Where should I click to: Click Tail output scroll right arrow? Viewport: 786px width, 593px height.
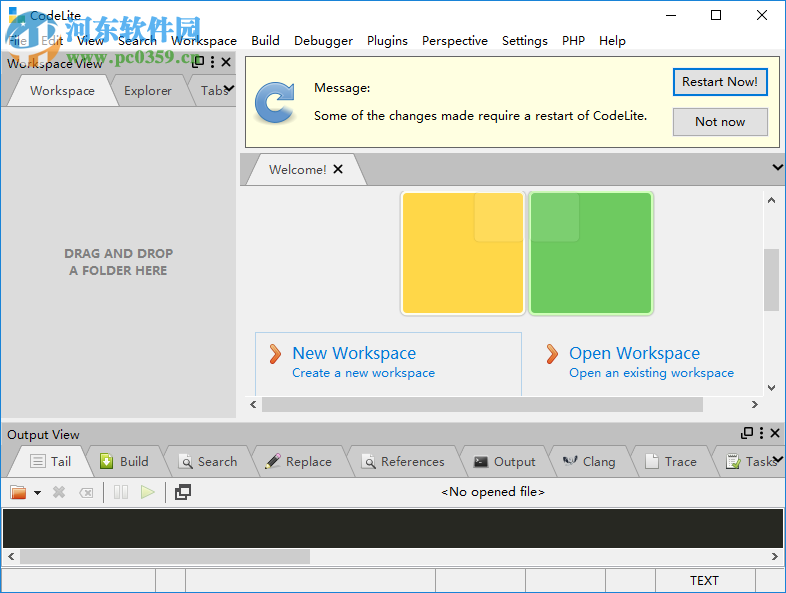point(774,556)
